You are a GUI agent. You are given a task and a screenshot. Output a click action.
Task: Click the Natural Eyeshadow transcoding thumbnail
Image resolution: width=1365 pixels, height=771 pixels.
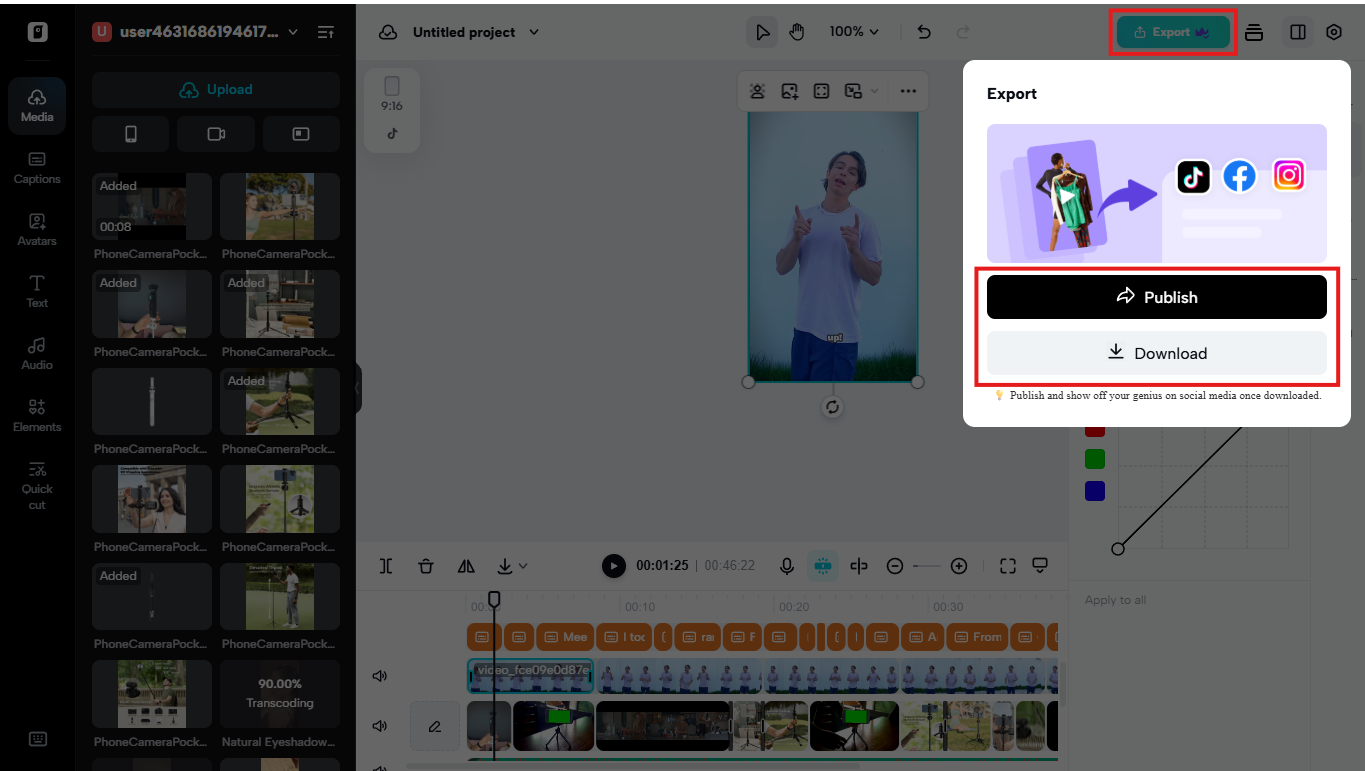click(279, 694)
